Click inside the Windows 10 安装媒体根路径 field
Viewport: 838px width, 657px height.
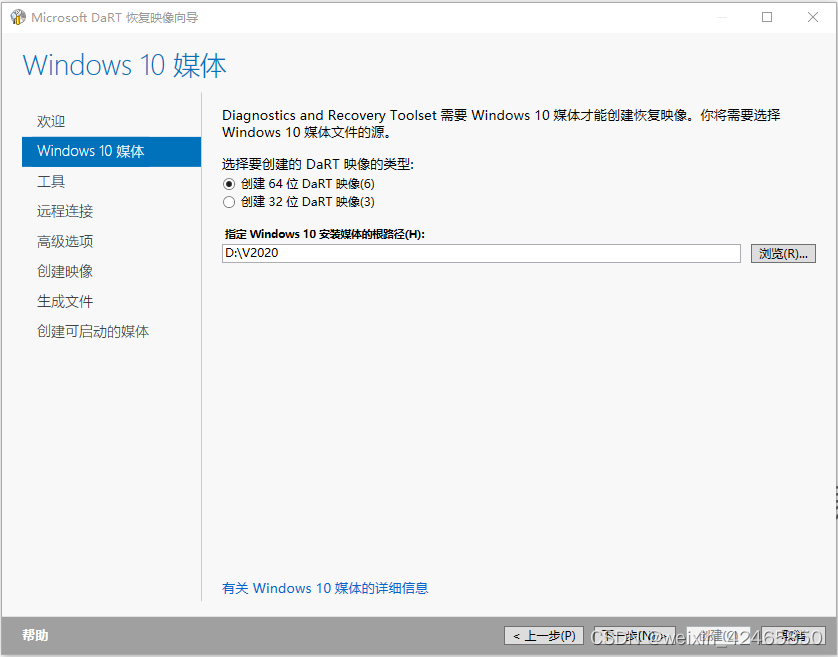[480, 253]
